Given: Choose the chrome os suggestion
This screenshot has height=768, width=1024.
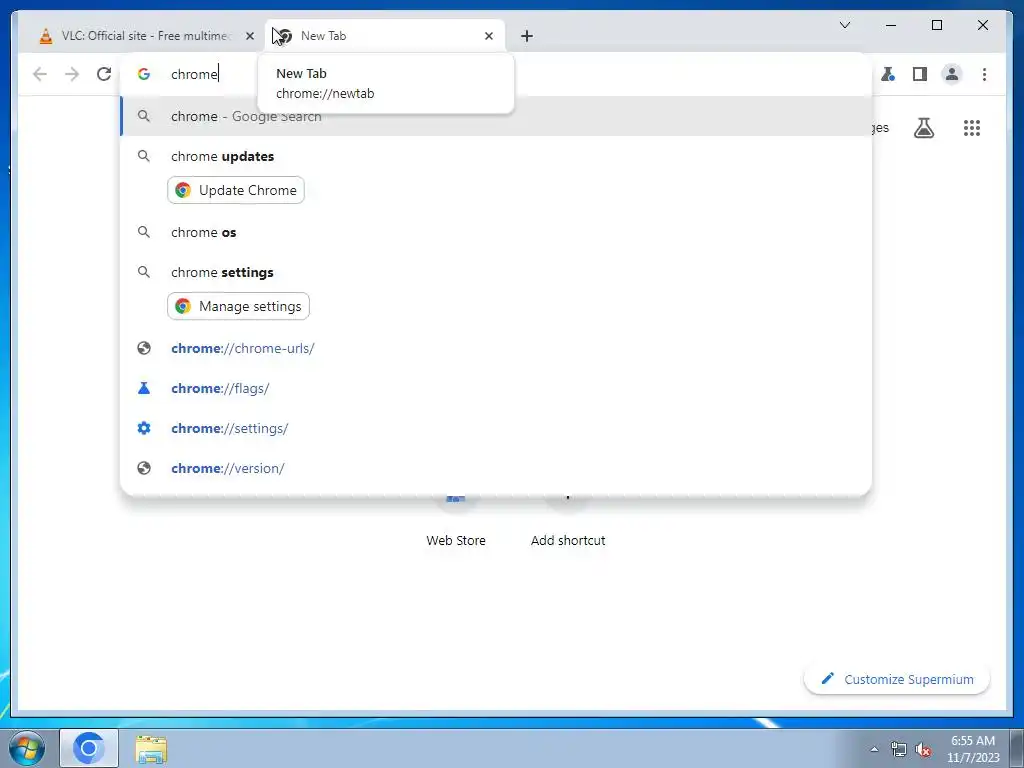Looking at the screenshot, I should (496, 232).
